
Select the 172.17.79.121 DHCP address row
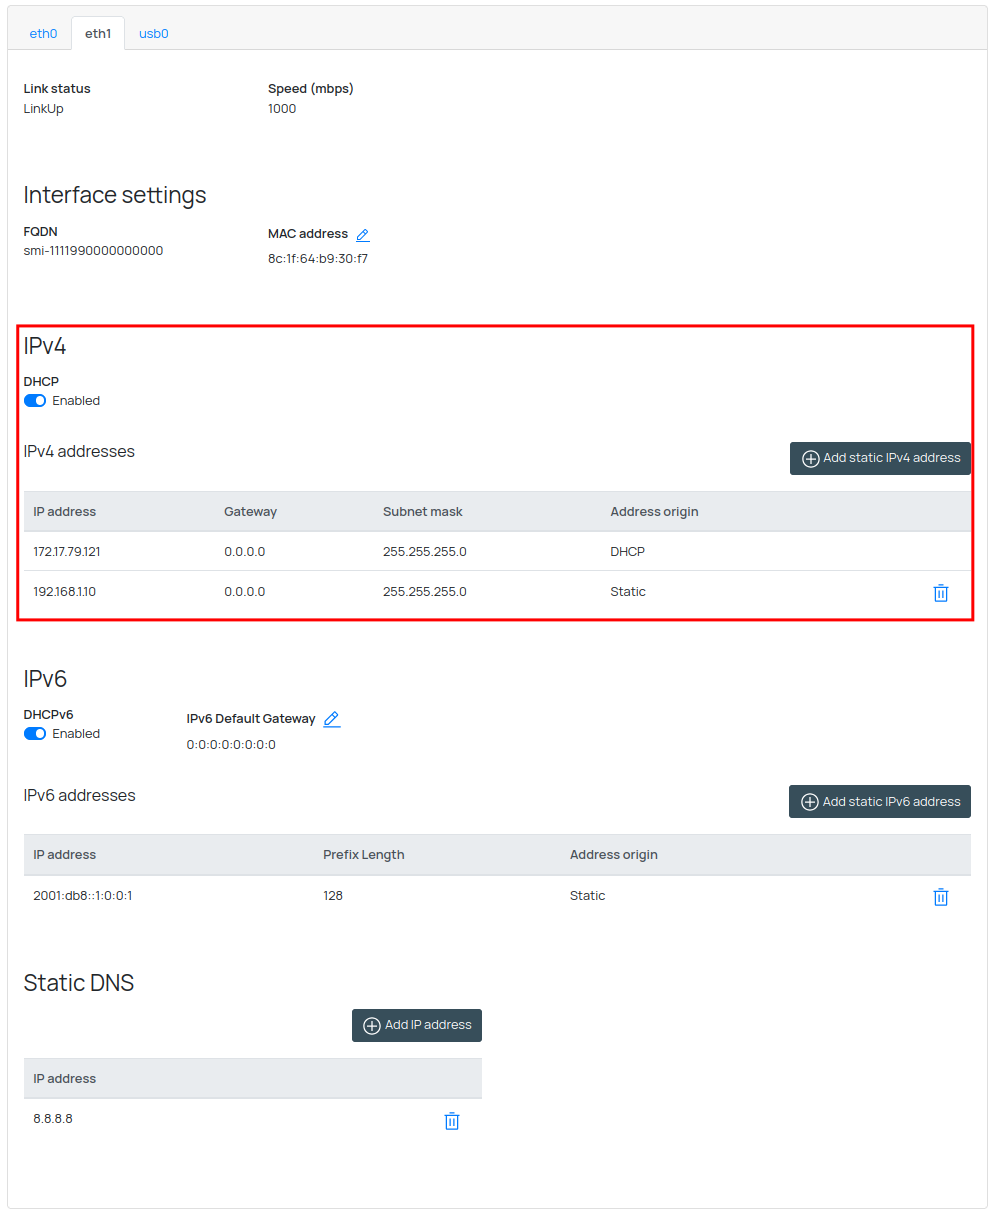click(67, 552)
